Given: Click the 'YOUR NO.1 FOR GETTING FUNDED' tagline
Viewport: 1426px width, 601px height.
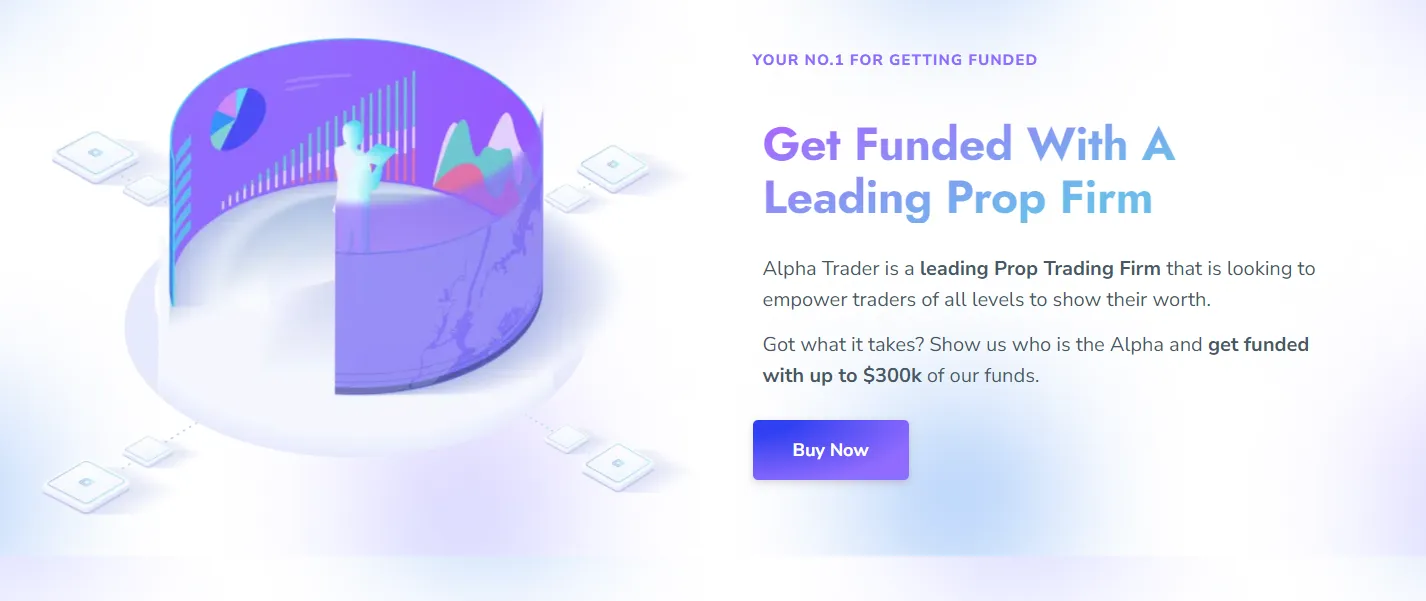Looking at the screenshot, I should (894, 60).
